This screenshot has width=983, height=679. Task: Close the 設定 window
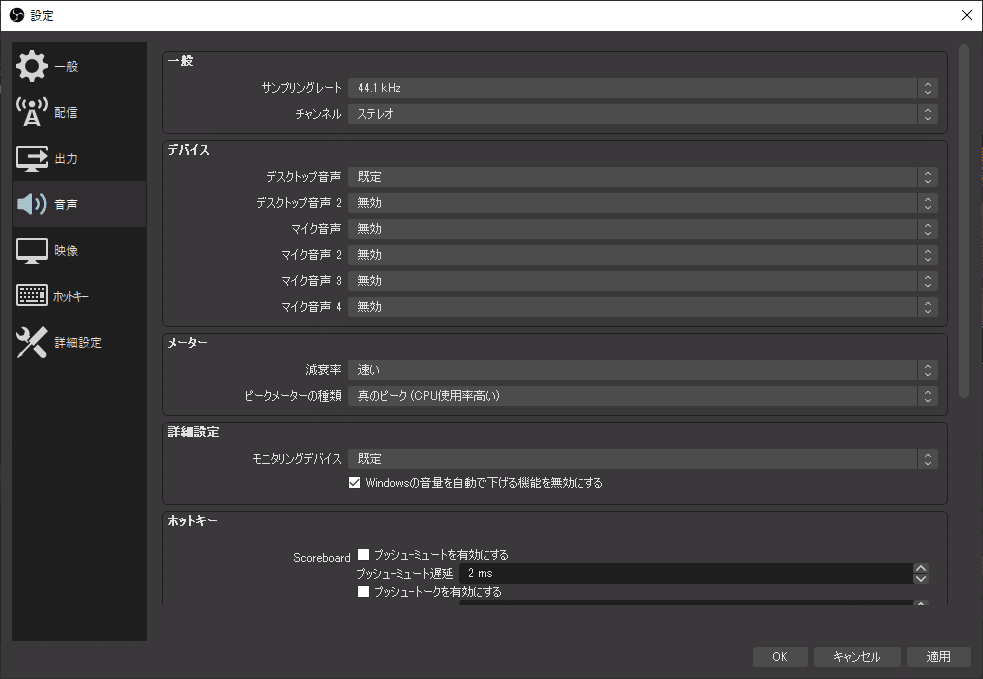tap(967, 15)
